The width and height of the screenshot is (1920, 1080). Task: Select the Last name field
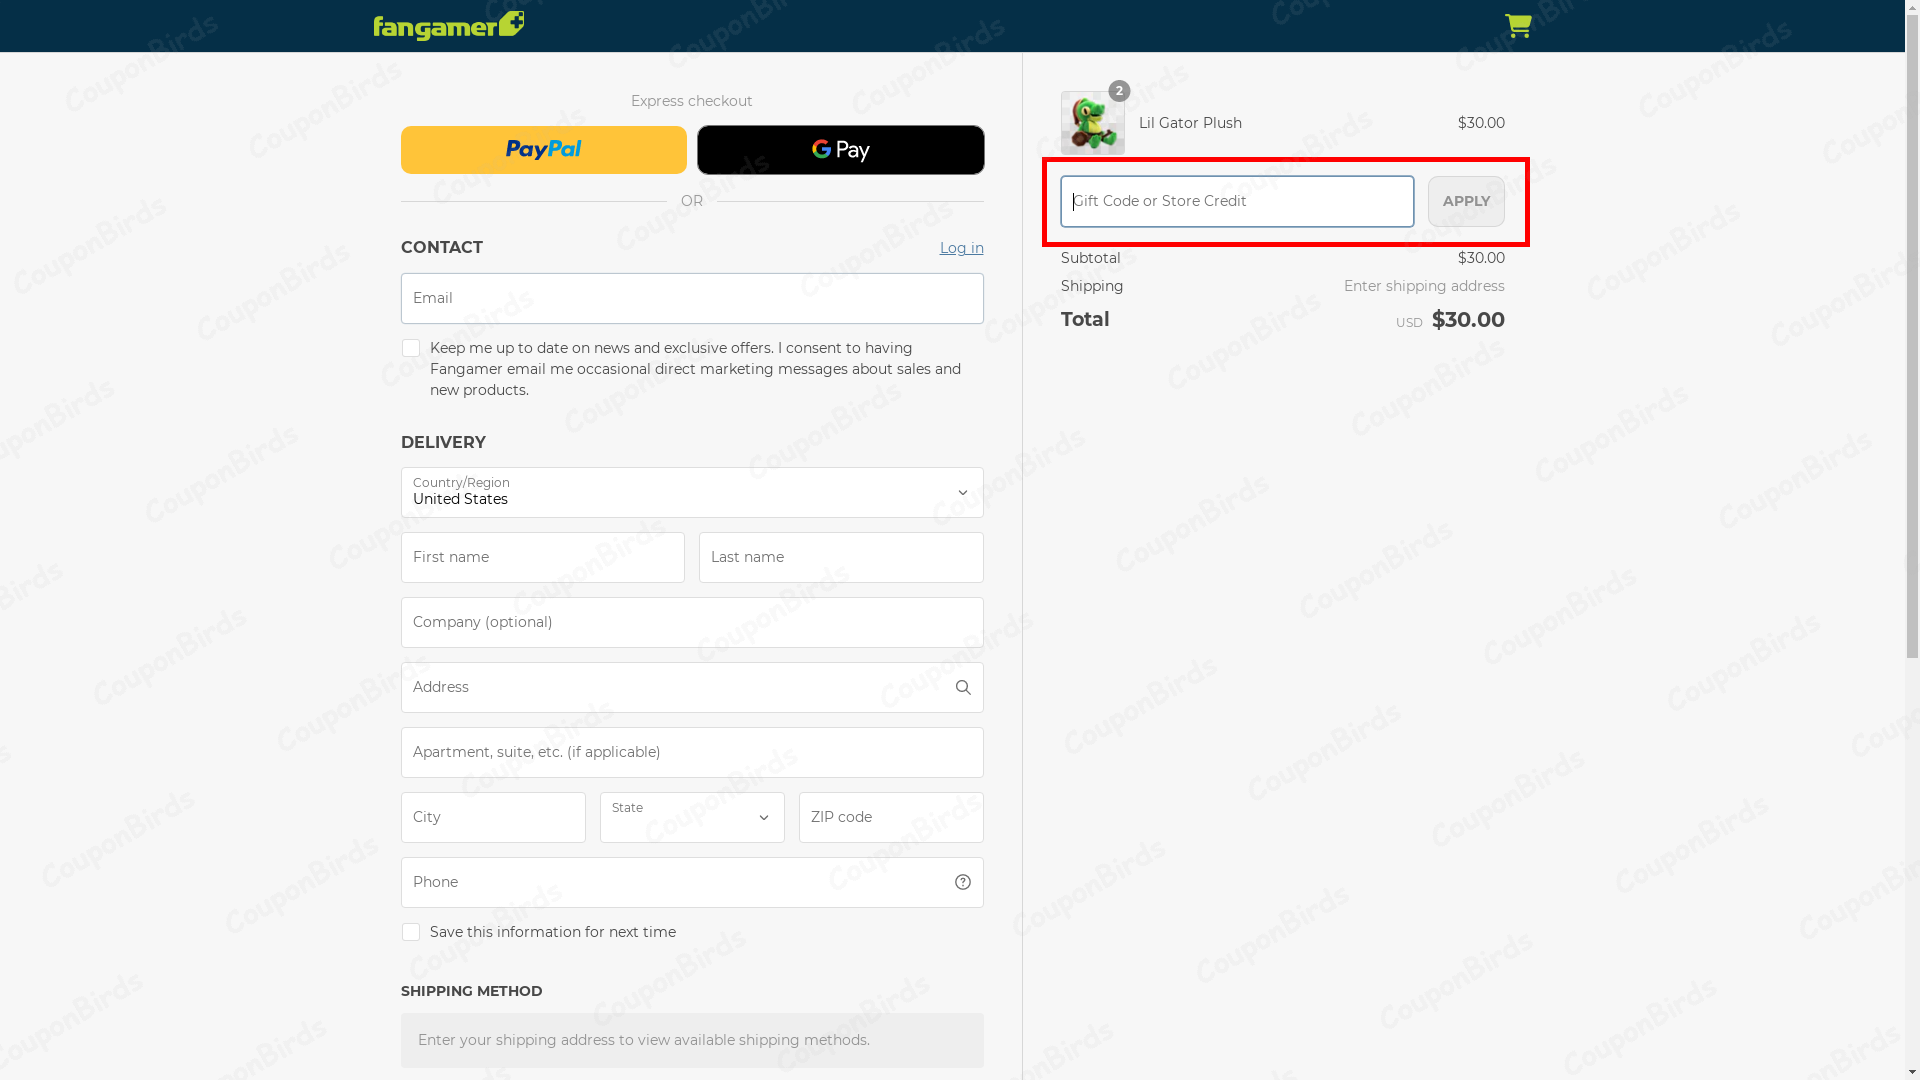tap(840, 558)
